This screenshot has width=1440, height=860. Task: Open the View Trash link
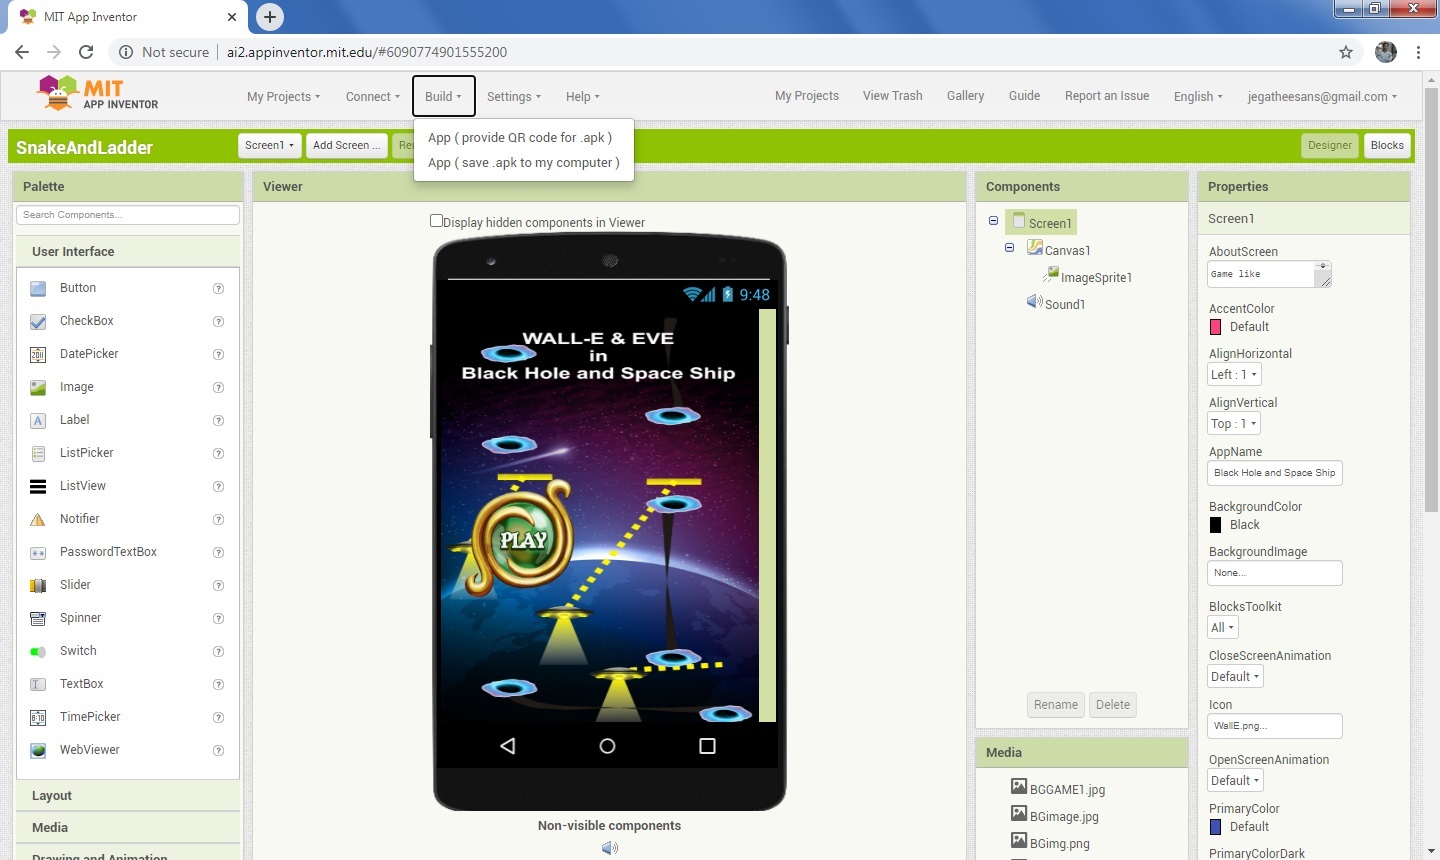tap(892, 96)
